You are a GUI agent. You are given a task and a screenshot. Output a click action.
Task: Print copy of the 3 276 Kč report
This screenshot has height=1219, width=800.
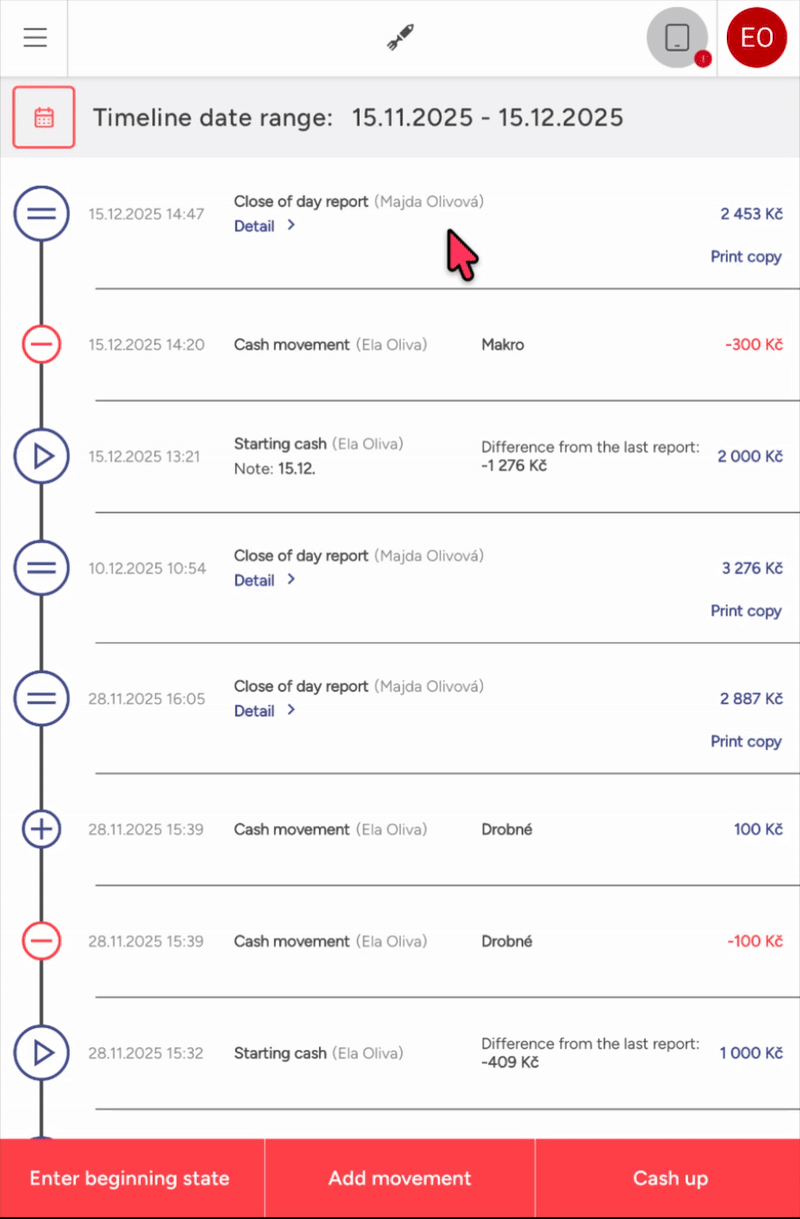tap(746, 611)
